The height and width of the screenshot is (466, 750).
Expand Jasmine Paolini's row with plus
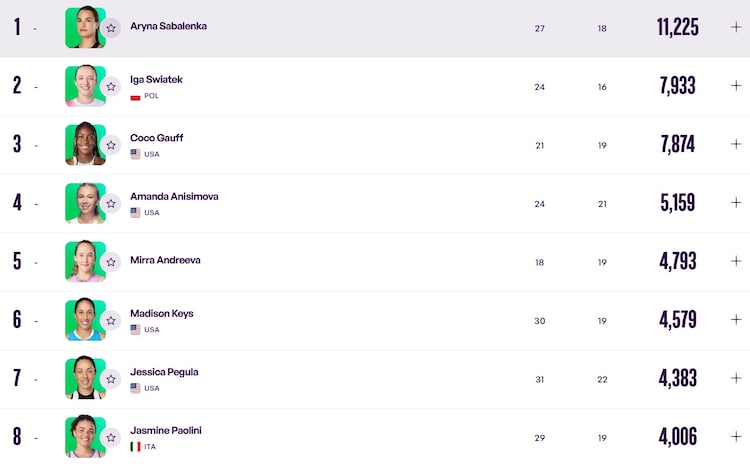click(x=736, y=436)
